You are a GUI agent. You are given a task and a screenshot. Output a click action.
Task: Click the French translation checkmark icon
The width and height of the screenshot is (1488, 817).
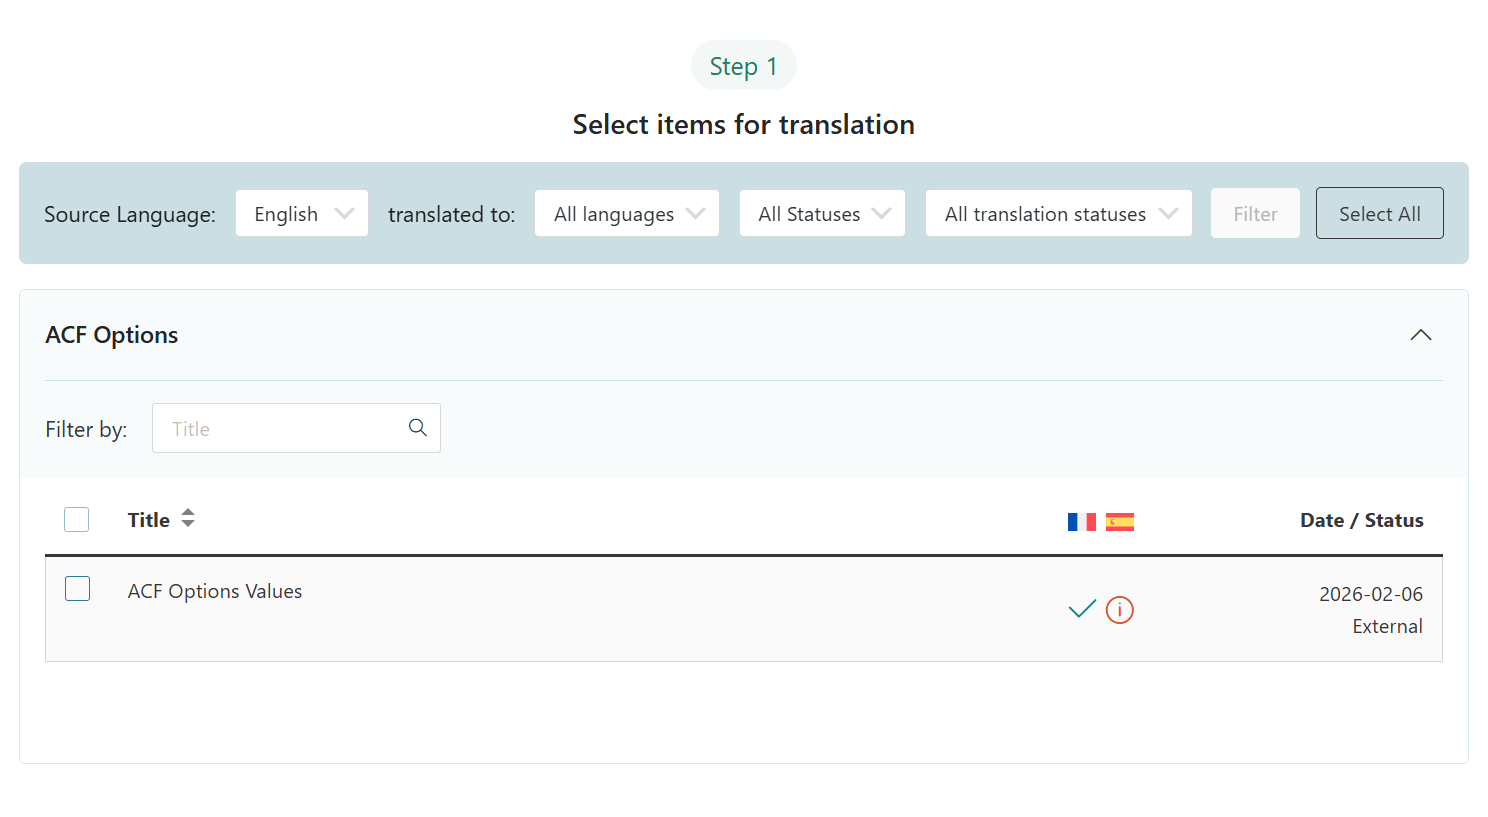pyautogui.click(x=1082, y=609)
